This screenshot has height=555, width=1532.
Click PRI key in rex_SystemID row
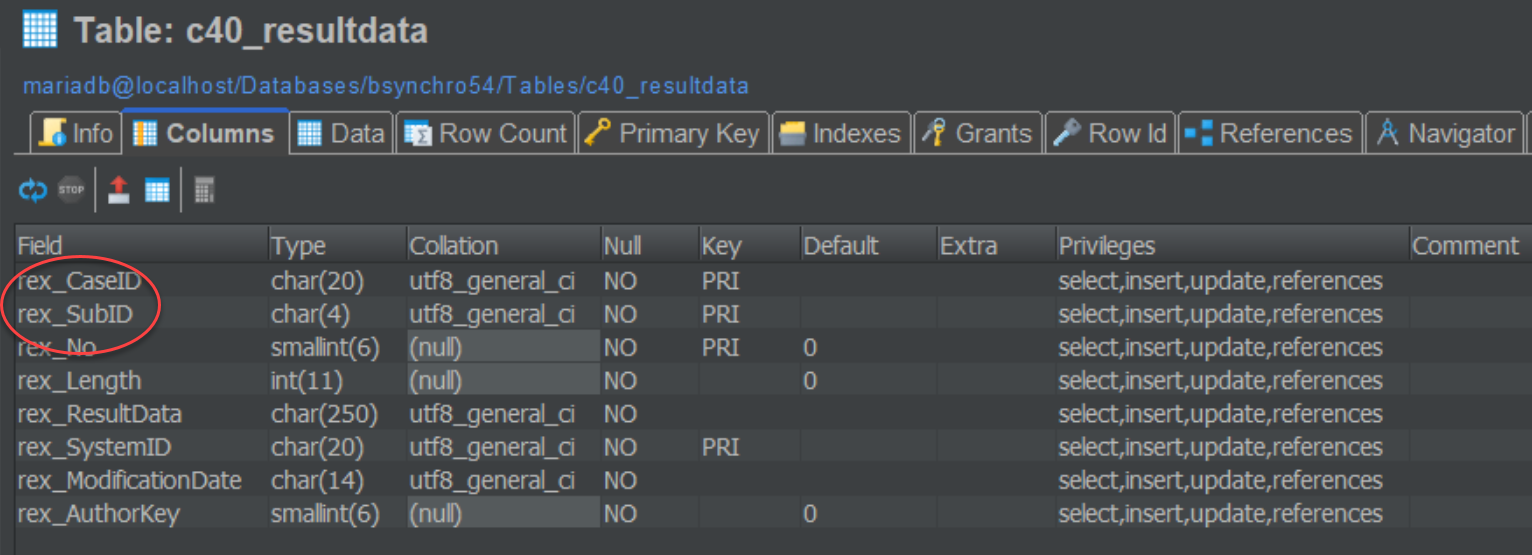749,447
